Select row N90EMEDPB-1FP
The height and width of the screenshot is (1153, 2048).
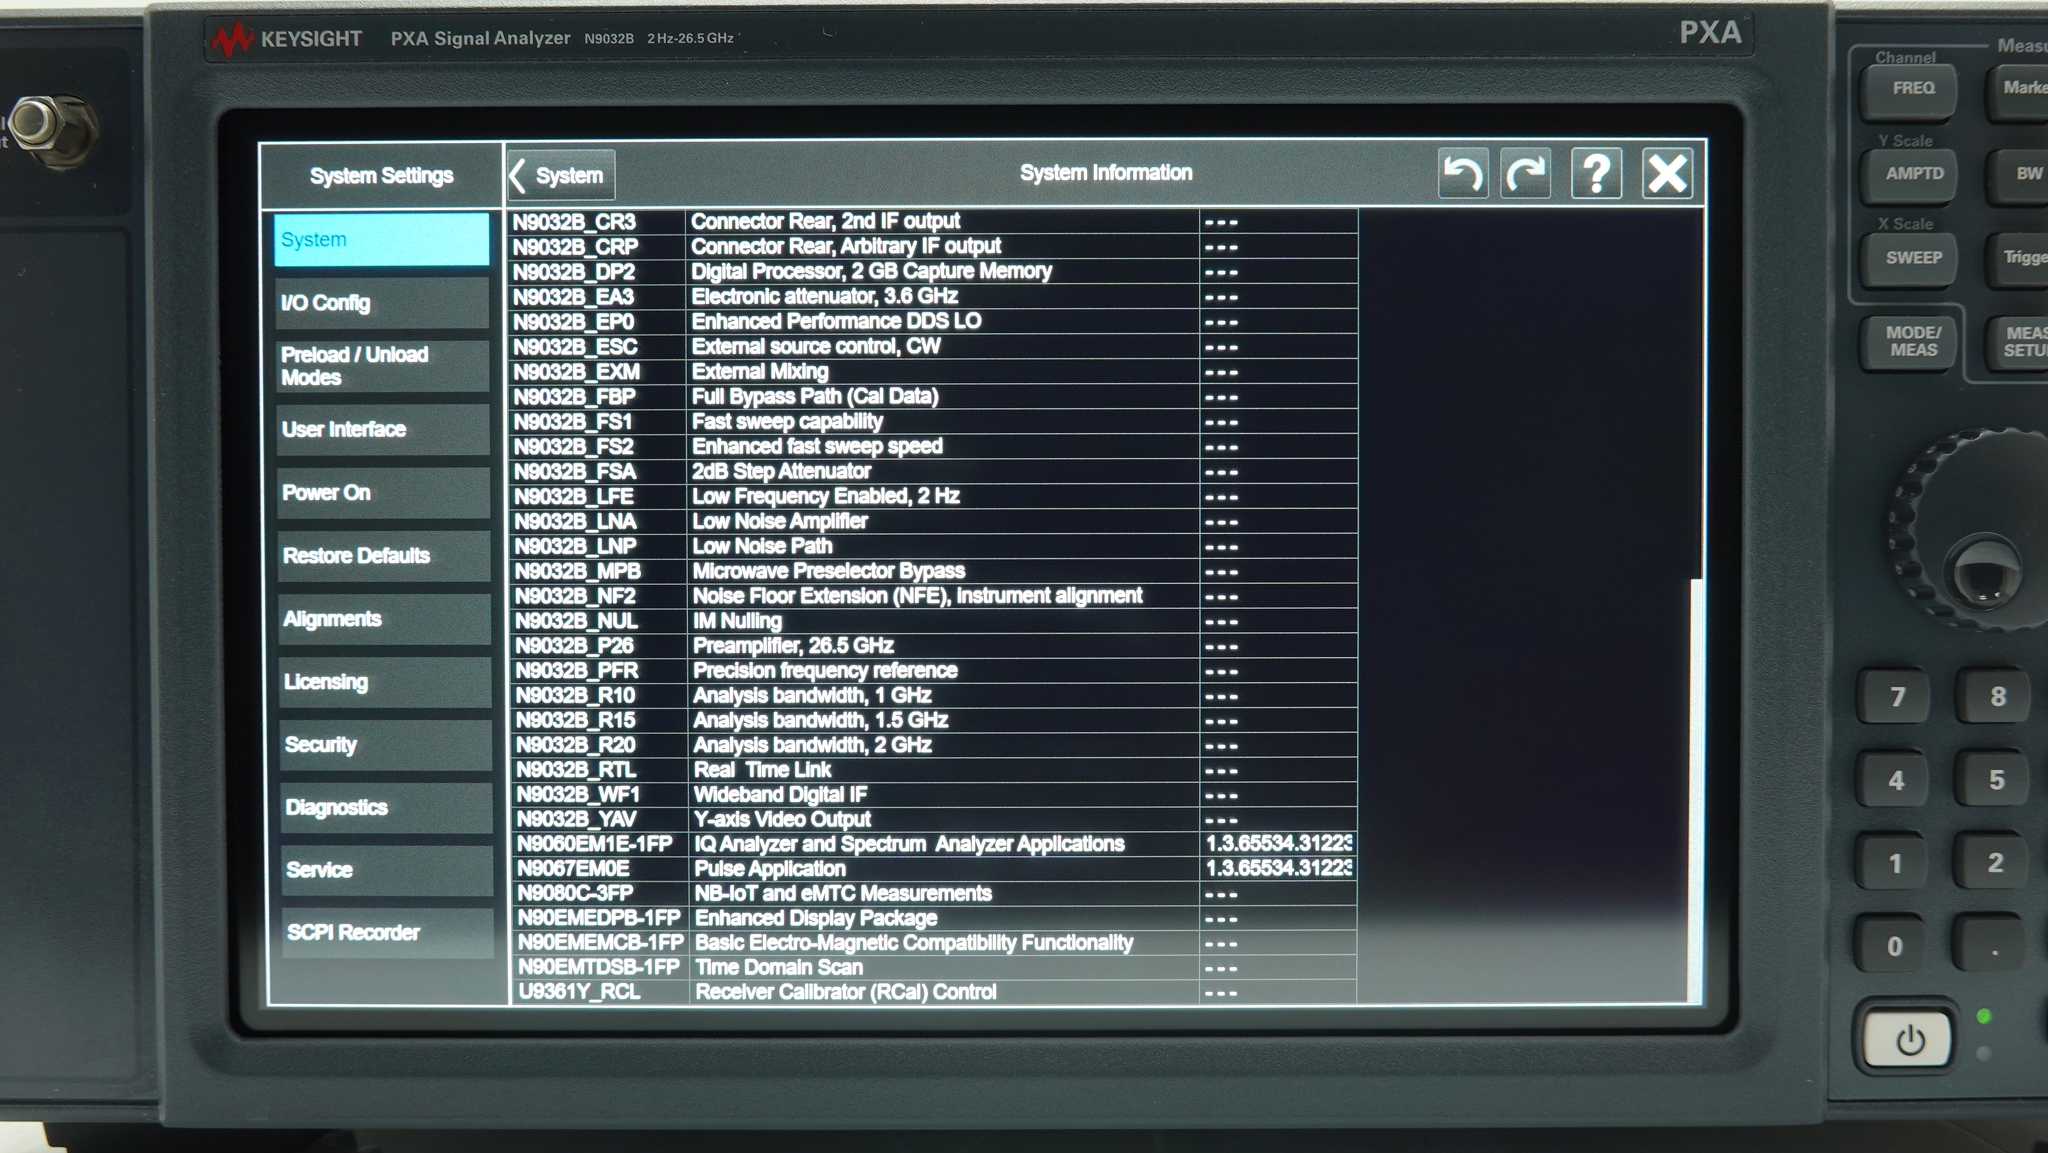(x=933, y=918)
